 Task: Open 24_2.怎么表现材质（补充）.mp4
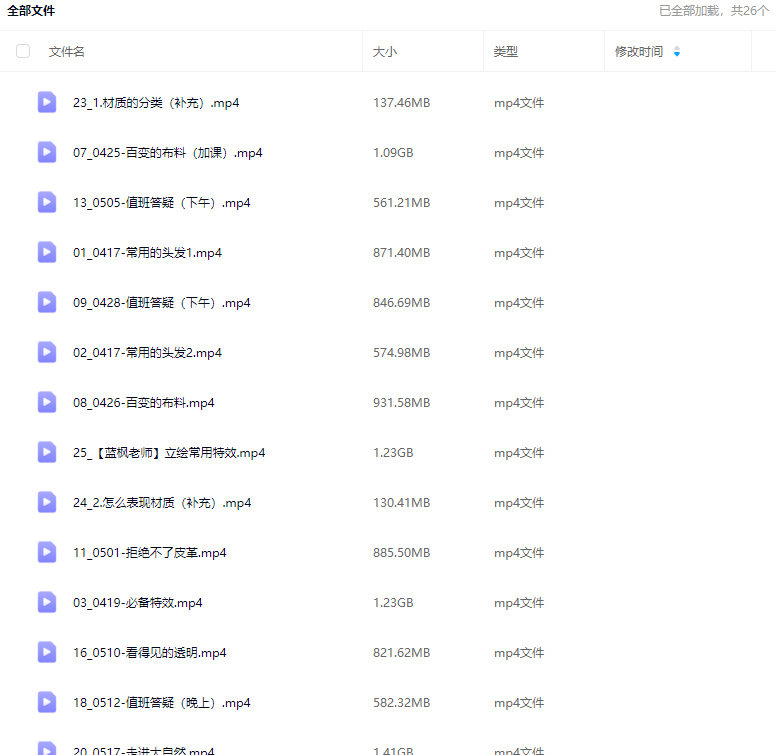[162, 503]
